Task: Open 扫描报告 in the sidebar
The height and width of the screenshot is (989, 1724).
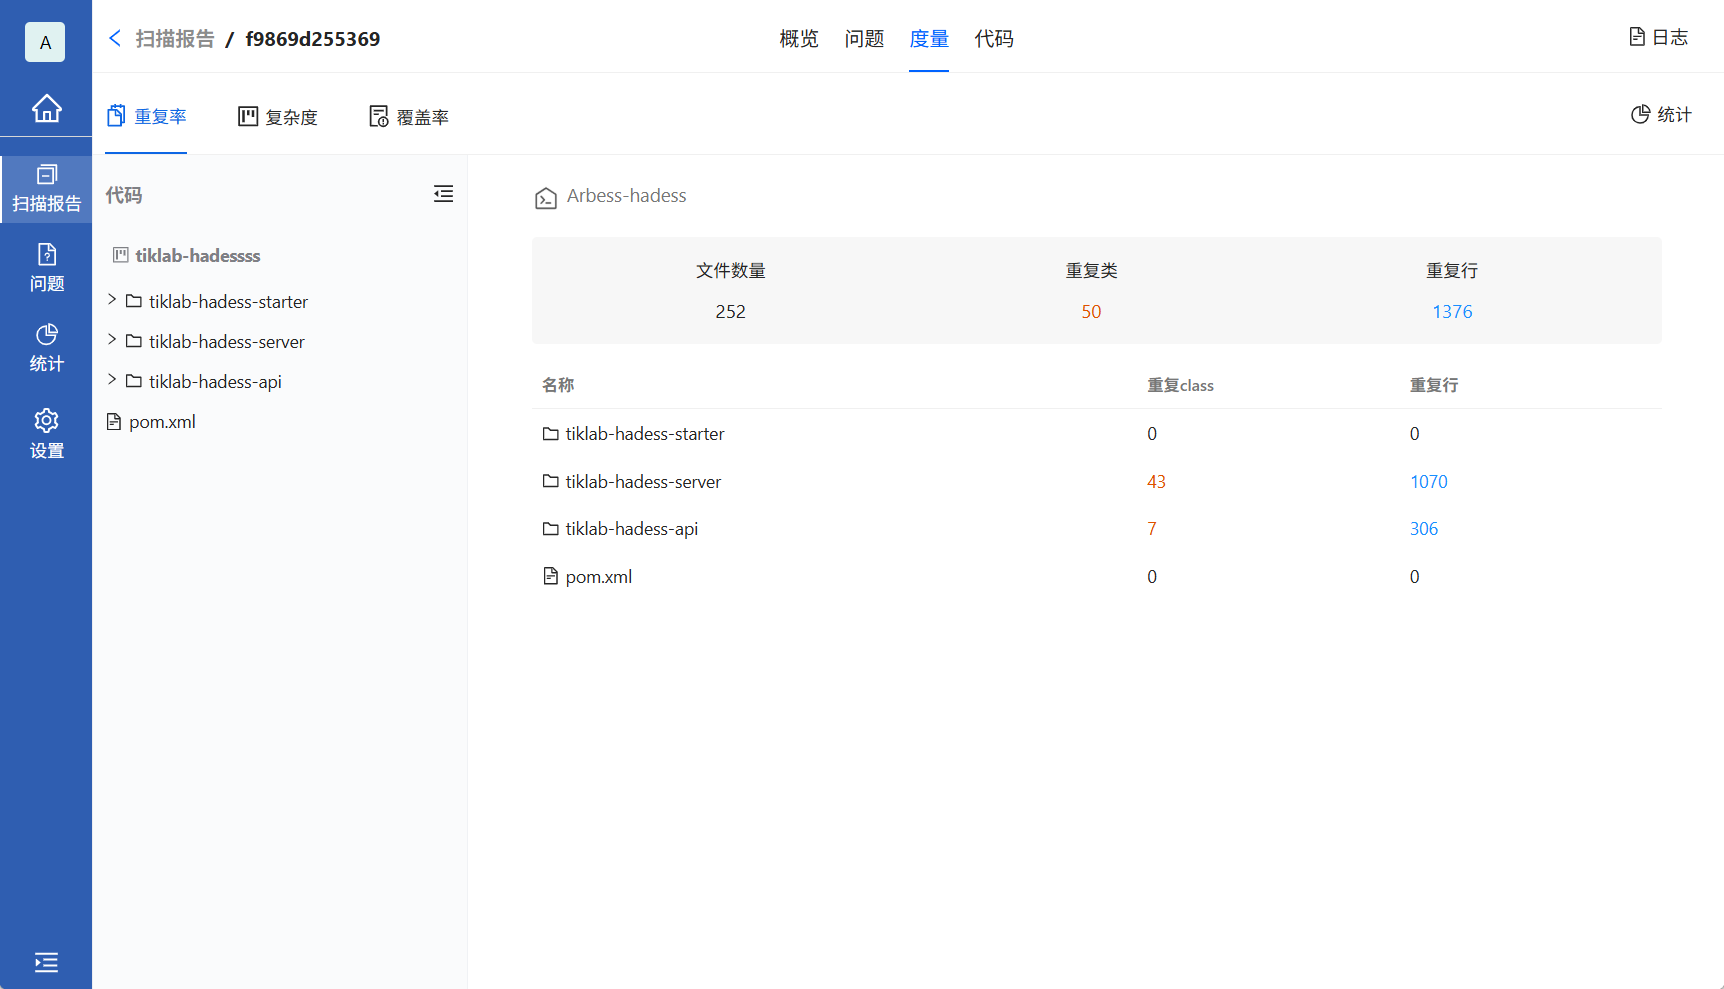Action: 46,189
